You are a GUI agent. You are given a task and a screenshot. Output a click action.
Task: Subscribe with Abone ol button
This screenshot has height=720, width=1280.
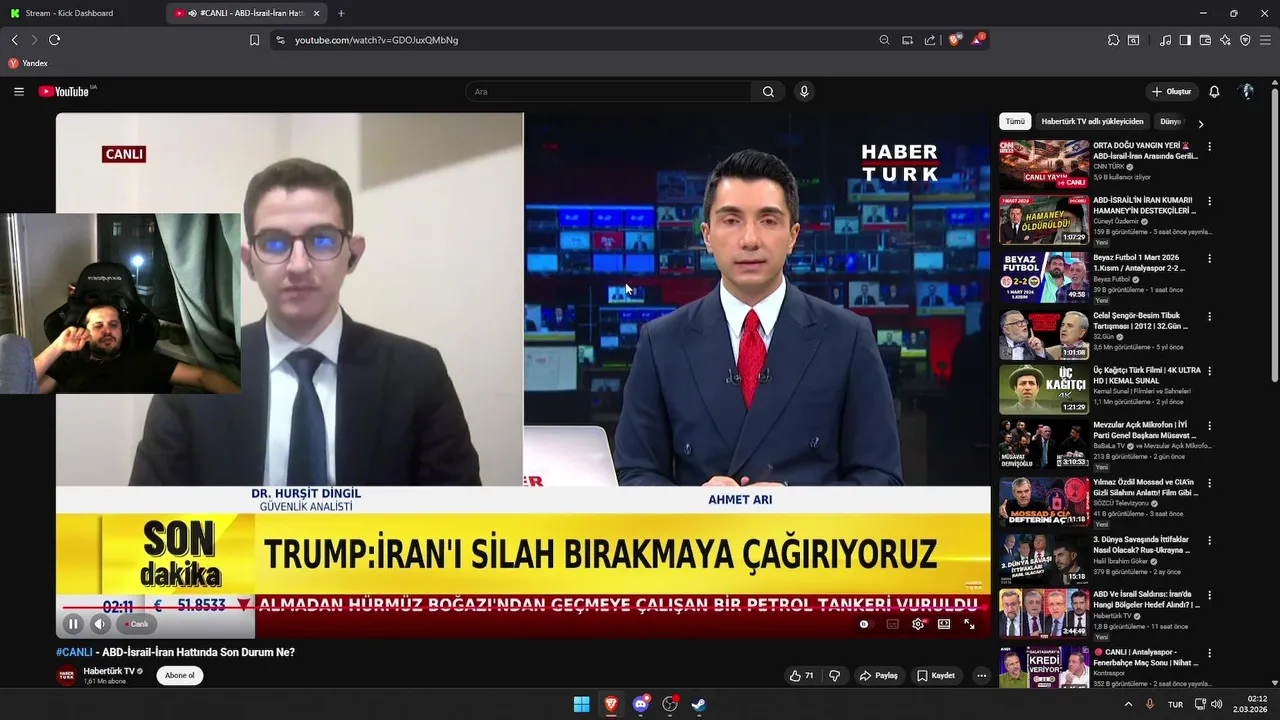[180, 676]
